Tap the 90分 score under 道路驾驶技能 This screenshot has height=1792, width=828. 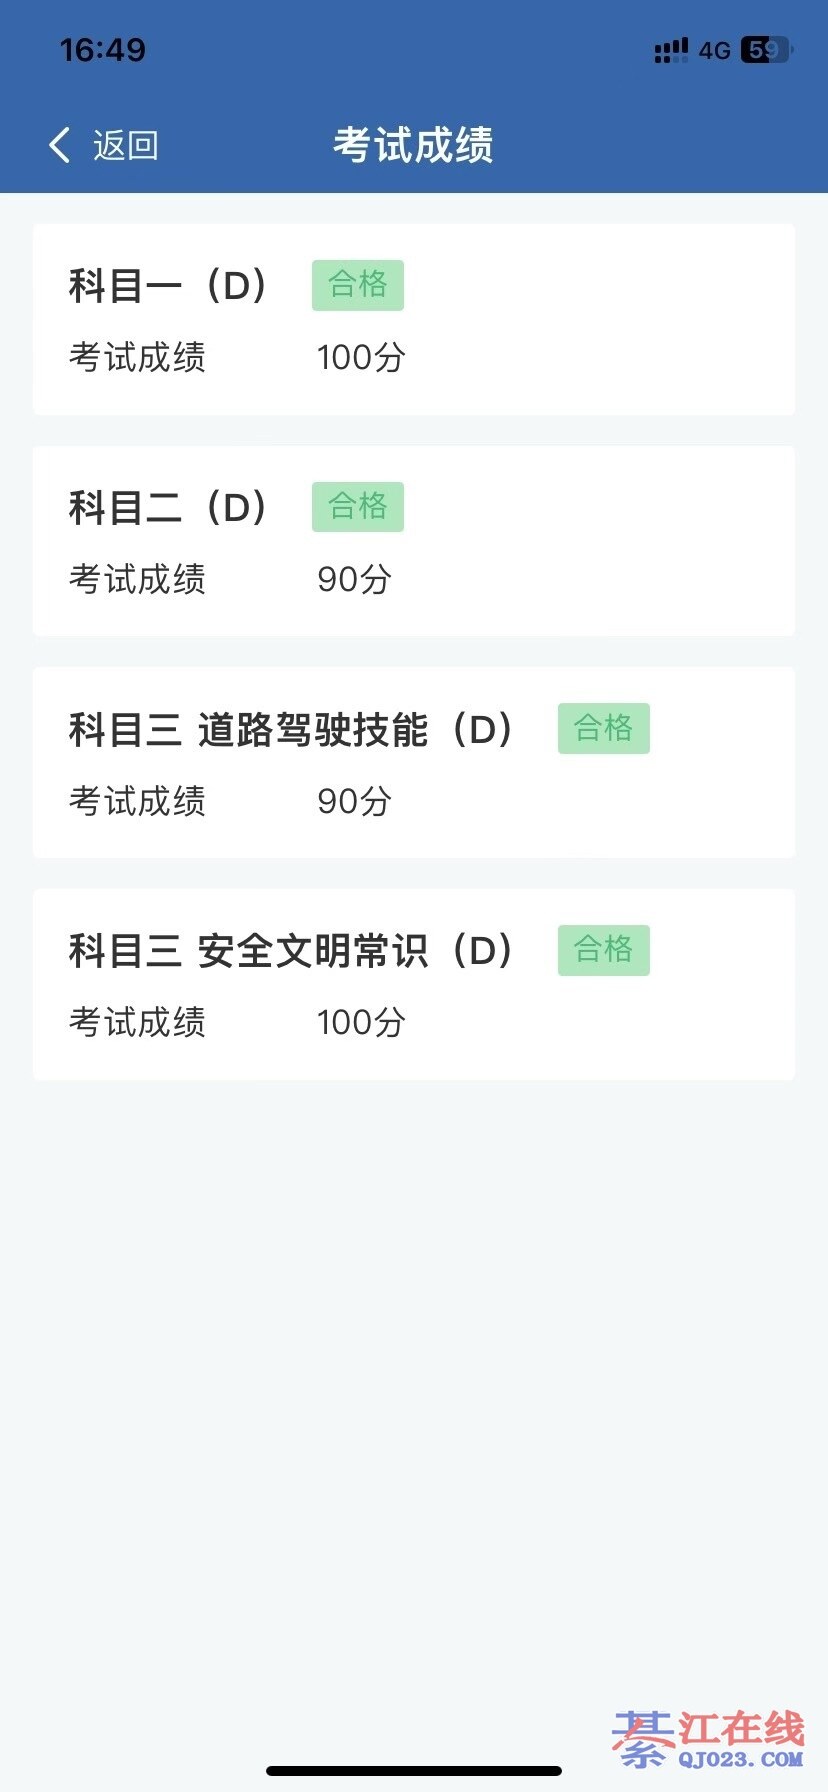pos(354,801)
